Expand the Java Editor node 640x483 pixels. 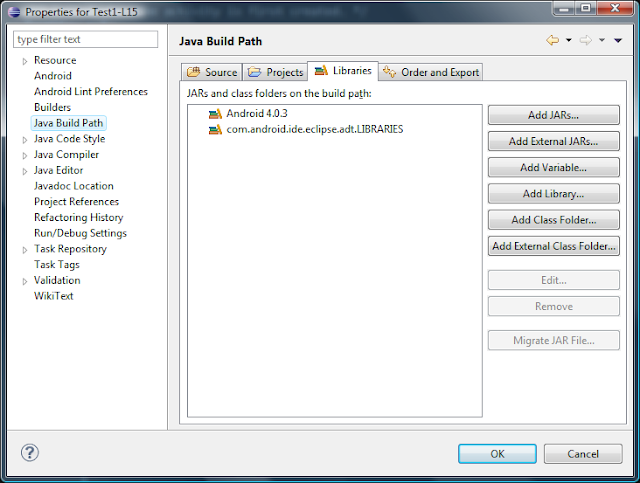[25, 171]
